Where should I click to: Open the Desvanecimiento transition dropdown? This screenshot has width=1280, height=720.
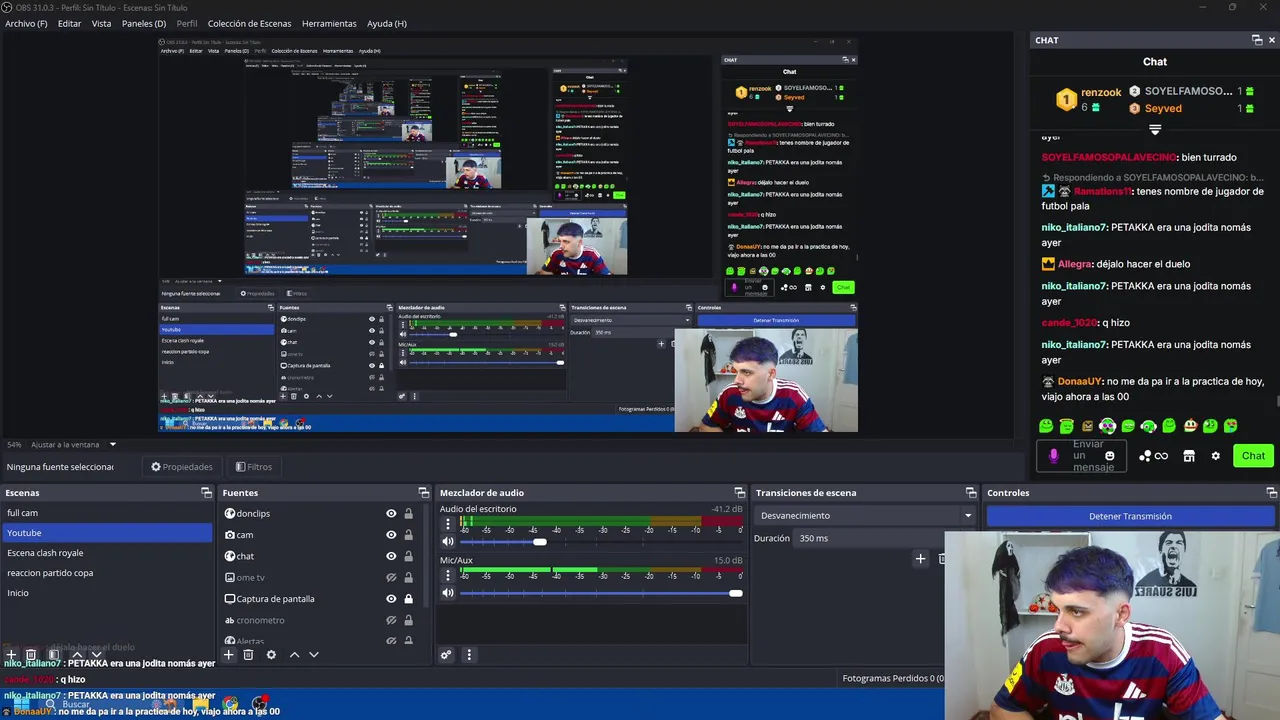tap(865, 516)
